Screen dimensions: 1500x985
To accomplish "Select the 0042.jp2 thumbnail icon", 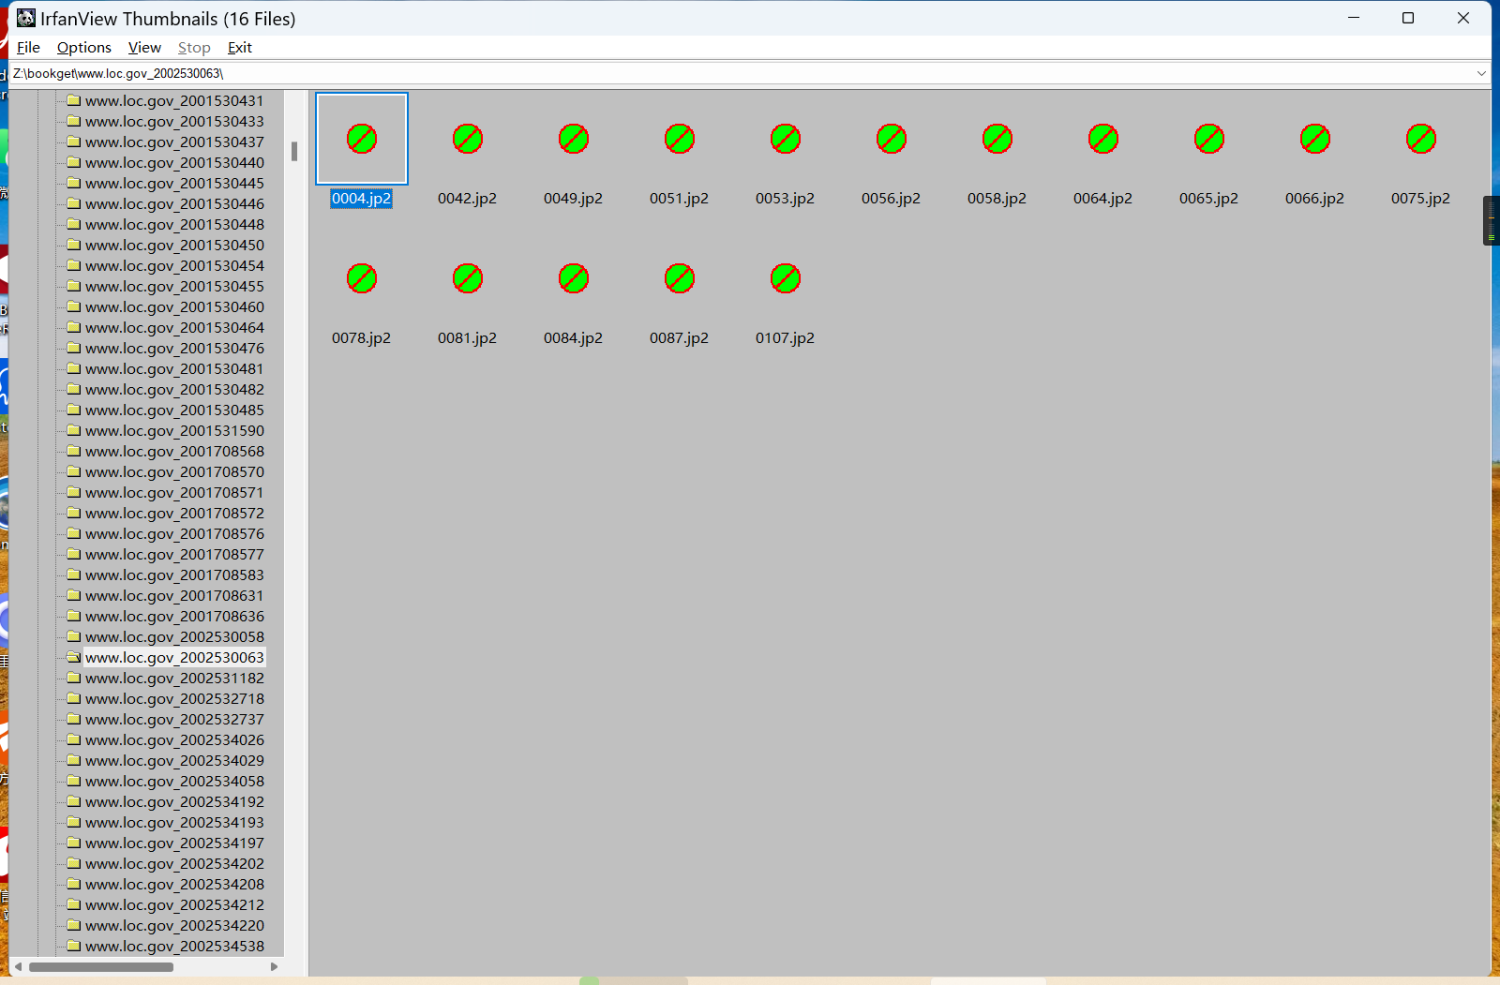I will click(x=467, y=139).
